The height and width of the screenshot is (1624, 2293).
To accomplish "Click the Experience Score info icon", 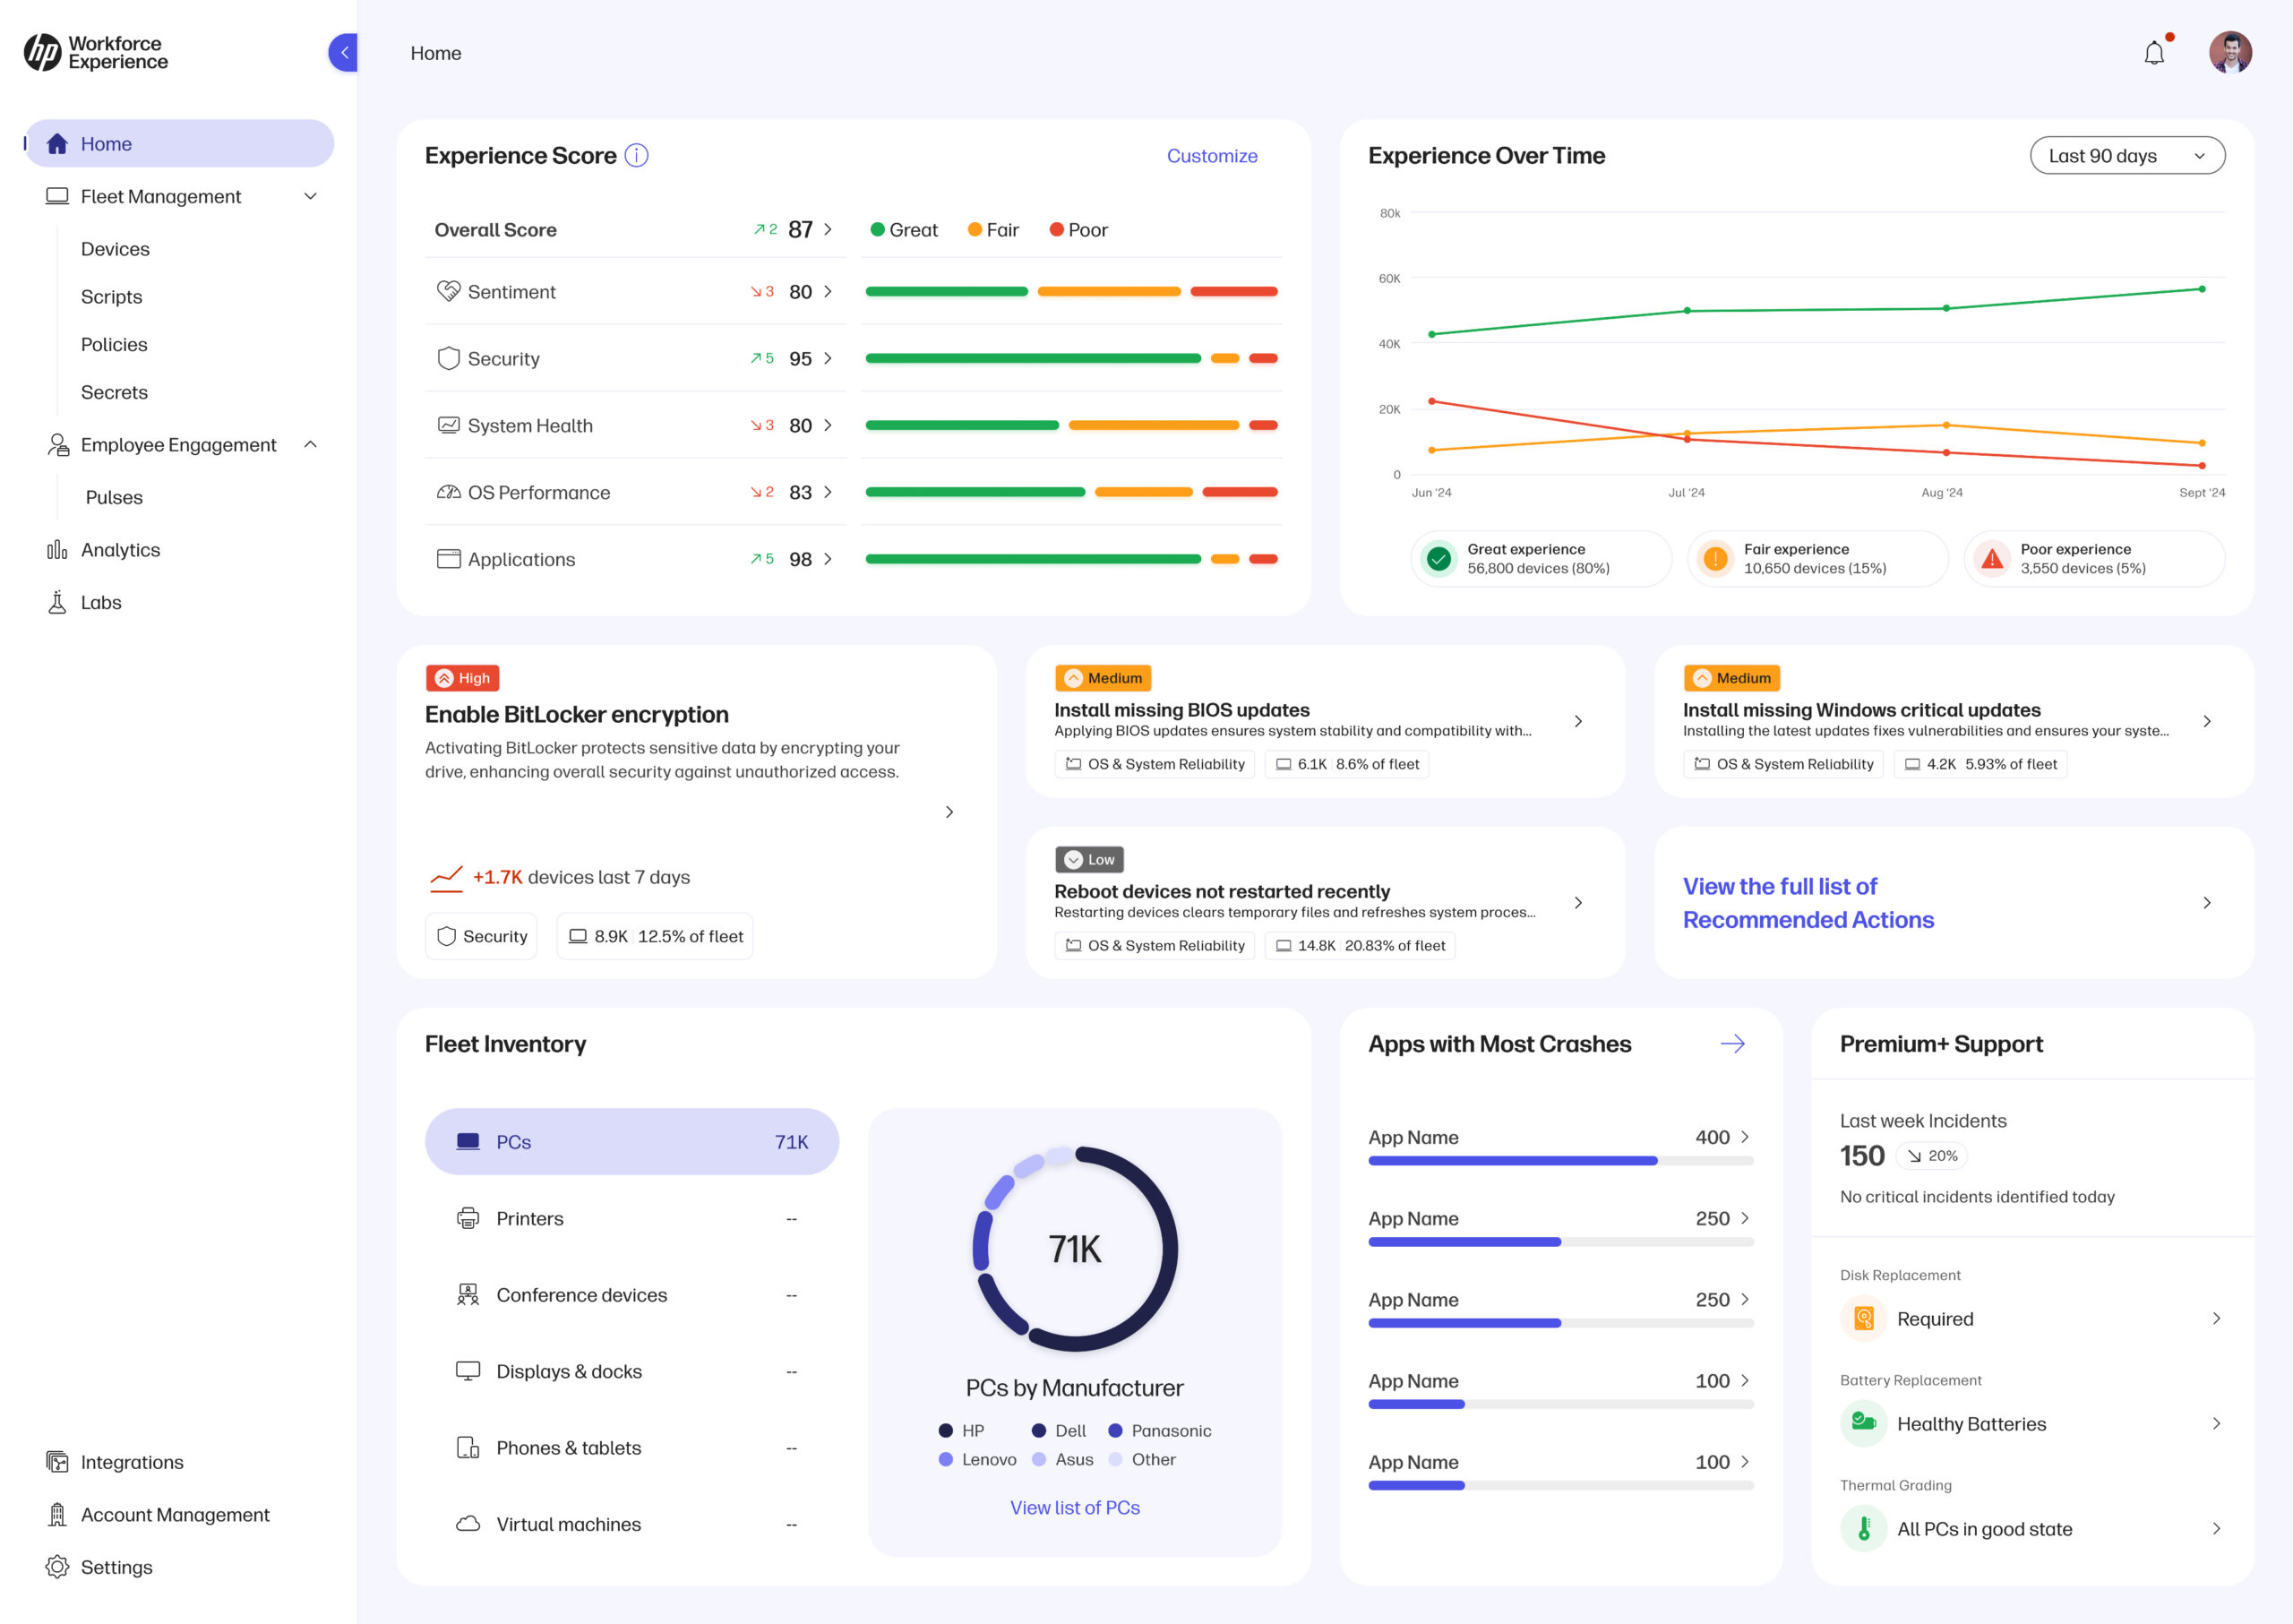I will 637,156.
